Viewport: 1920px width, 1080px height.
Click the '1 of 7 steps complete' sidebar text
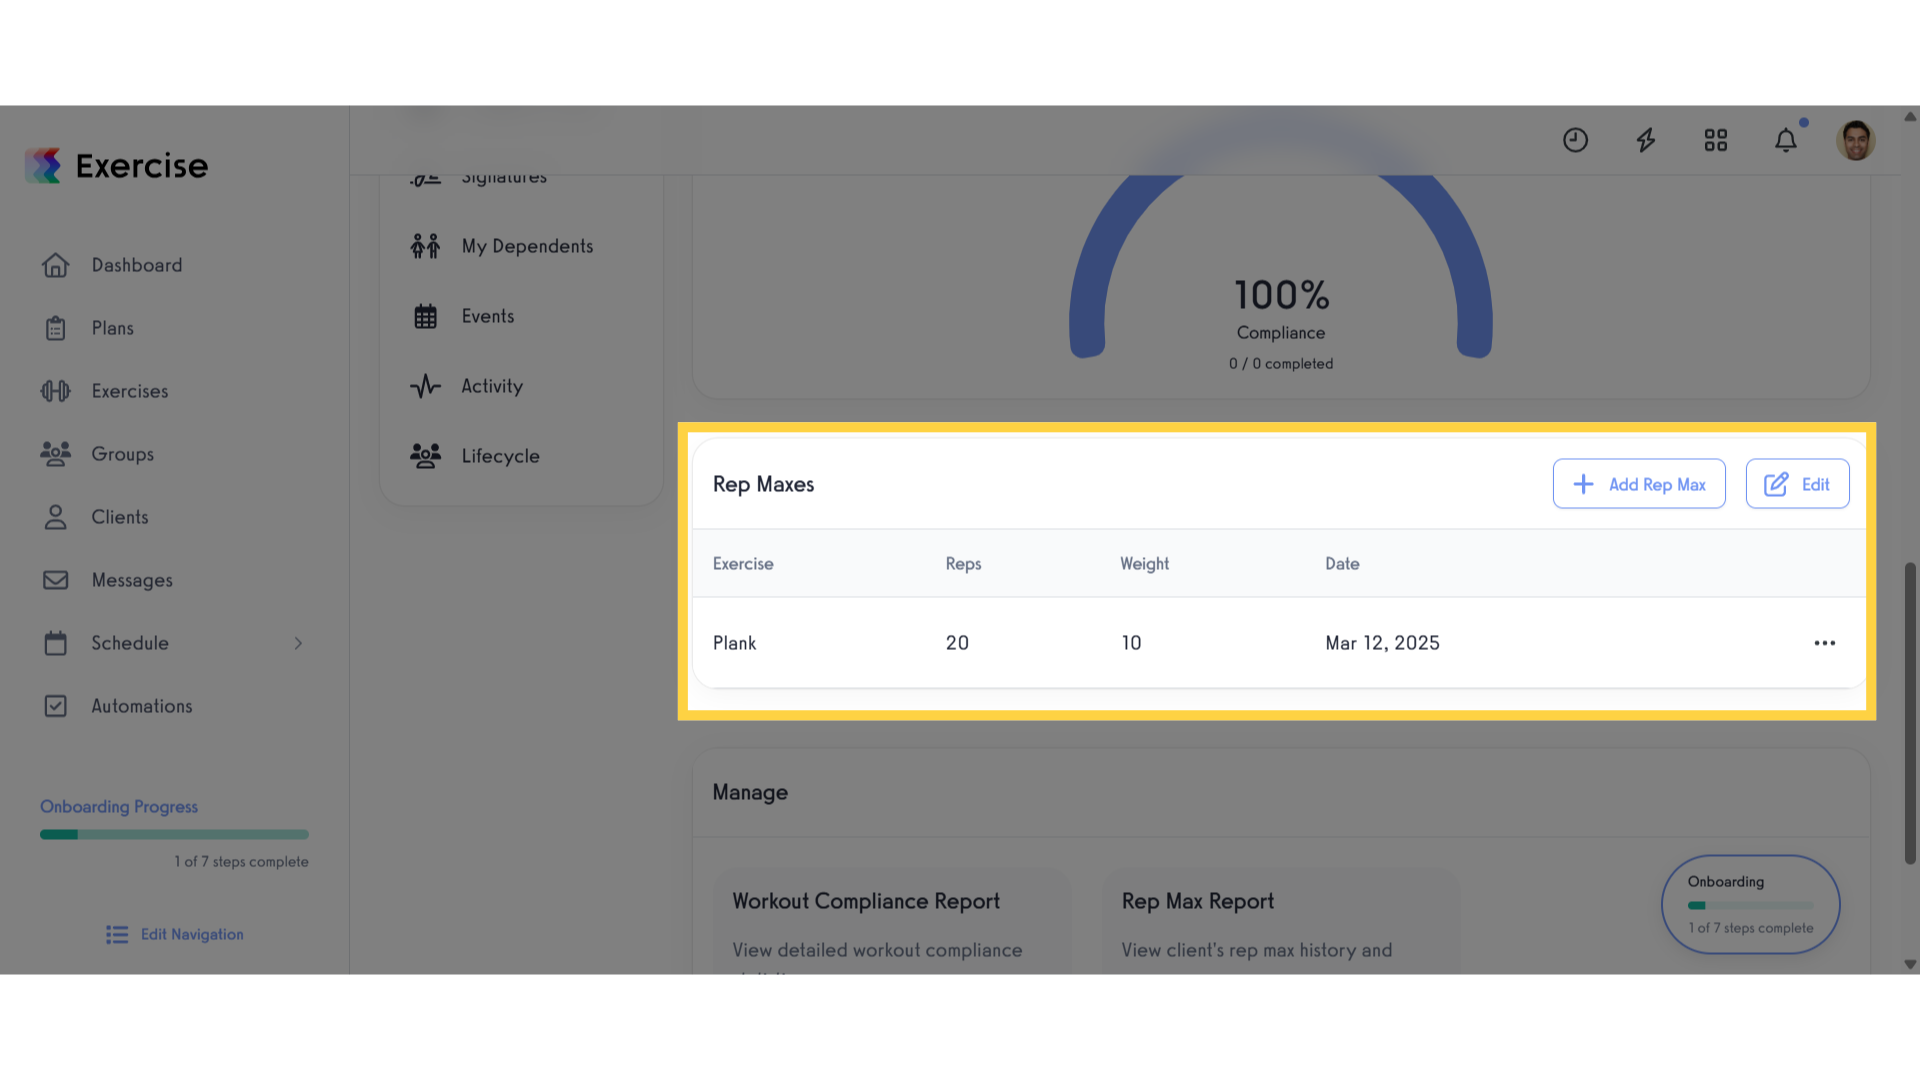(x=241, y=861)
